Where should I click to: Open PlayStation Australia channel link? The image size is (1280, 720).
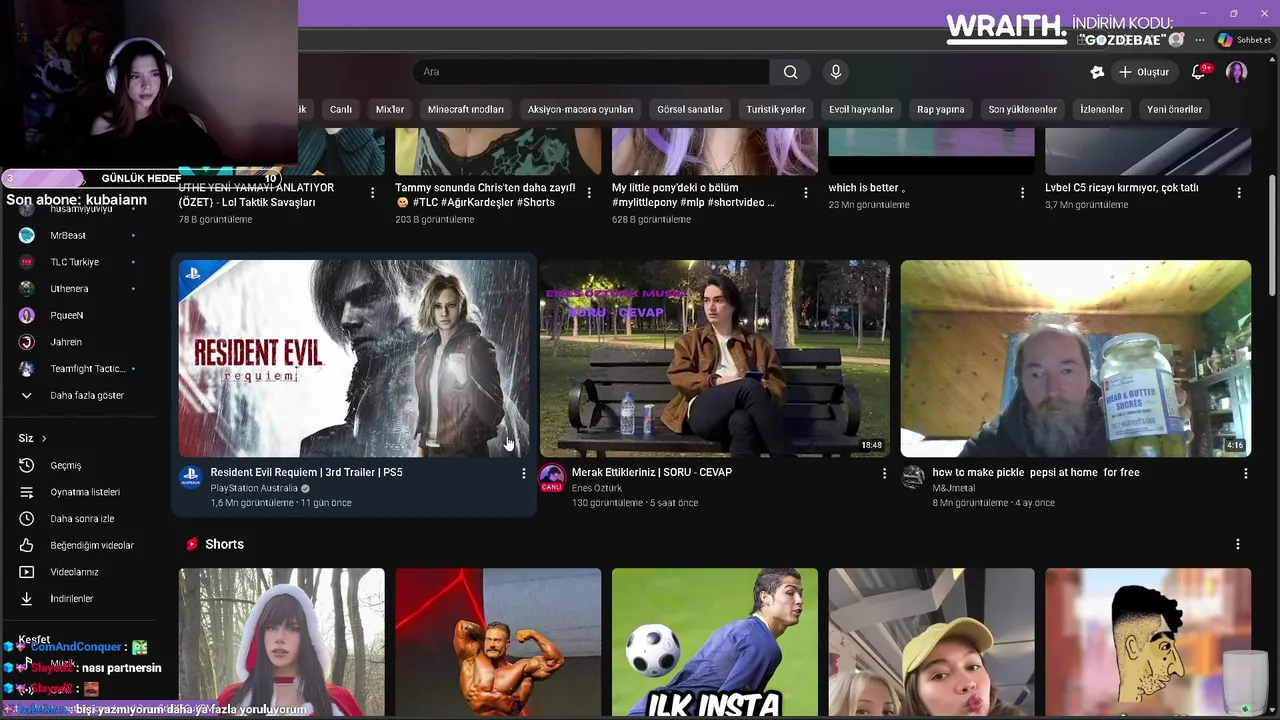[254, 488]
